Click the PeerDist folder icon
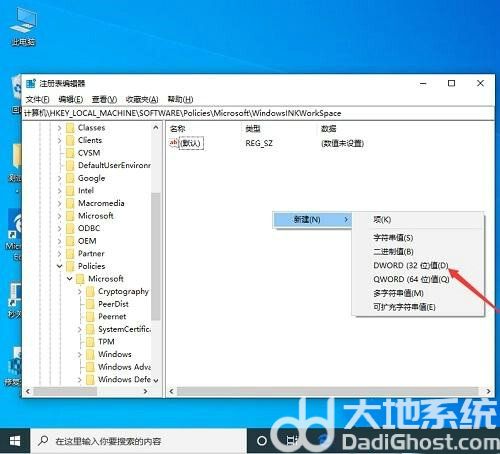 click(x=90, y=304)
